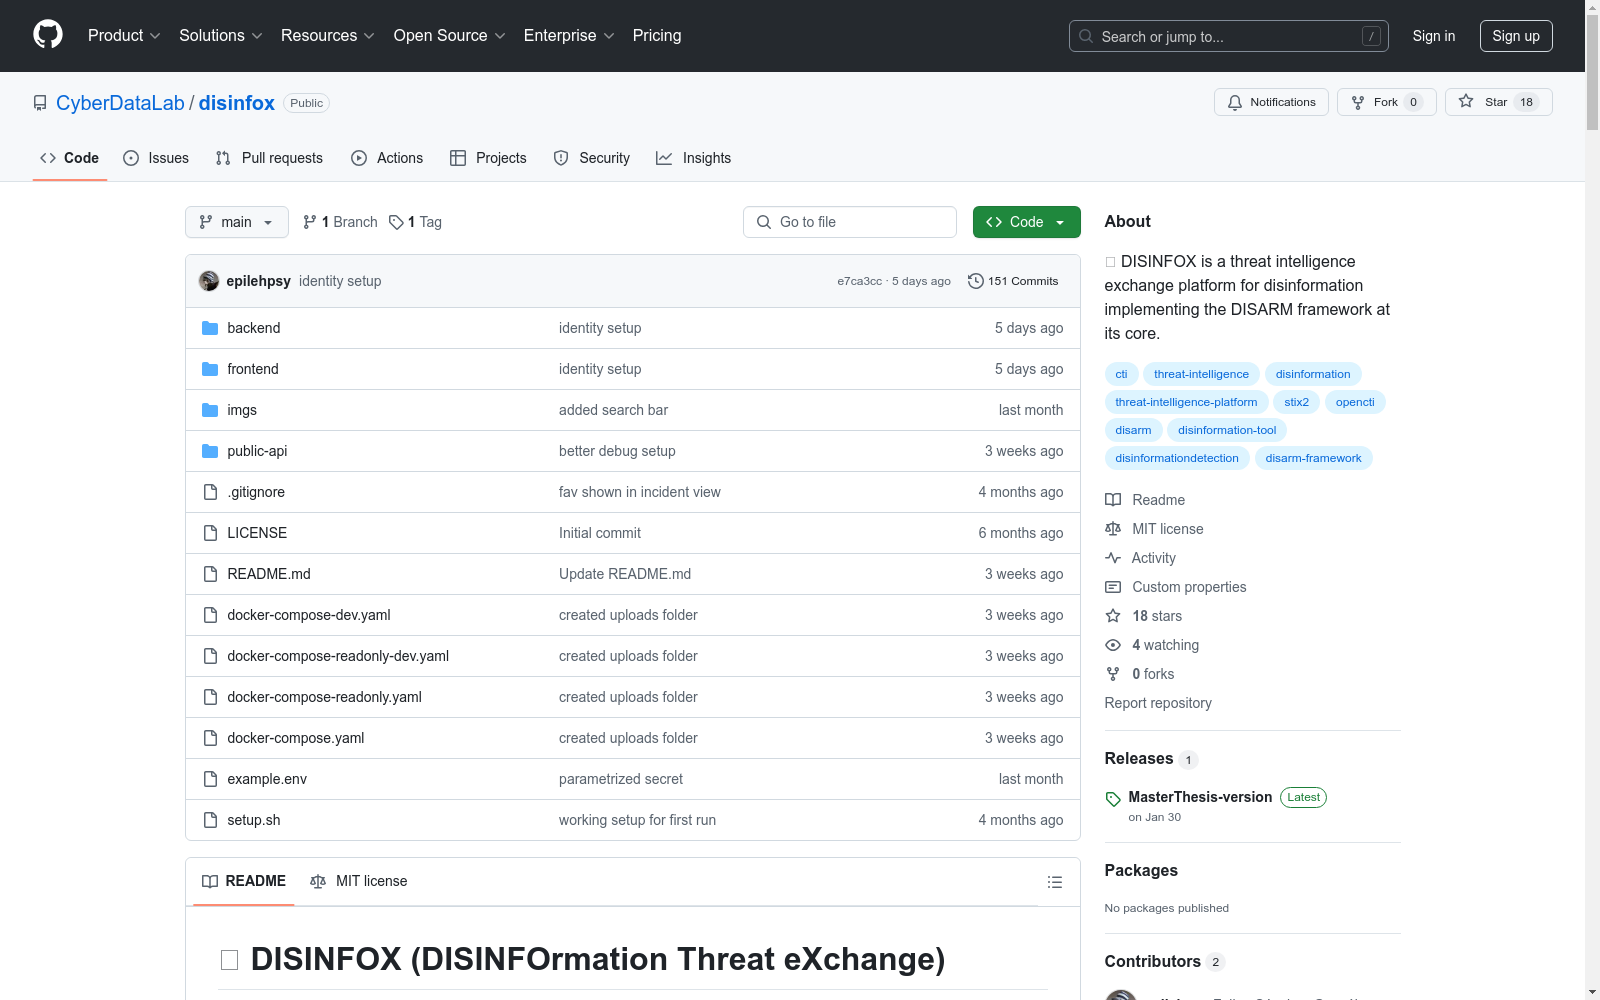This screenshot has height=1000, width=1600.
Task: Open the main branch selector dropdown
Action: point(237,222)
